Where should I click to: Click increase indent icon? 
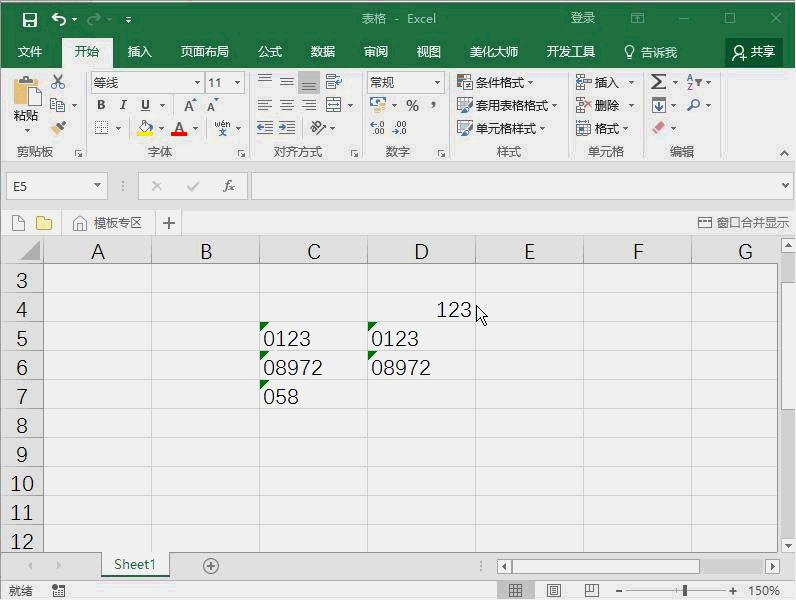pyautogui.click(x=287, y=127)
